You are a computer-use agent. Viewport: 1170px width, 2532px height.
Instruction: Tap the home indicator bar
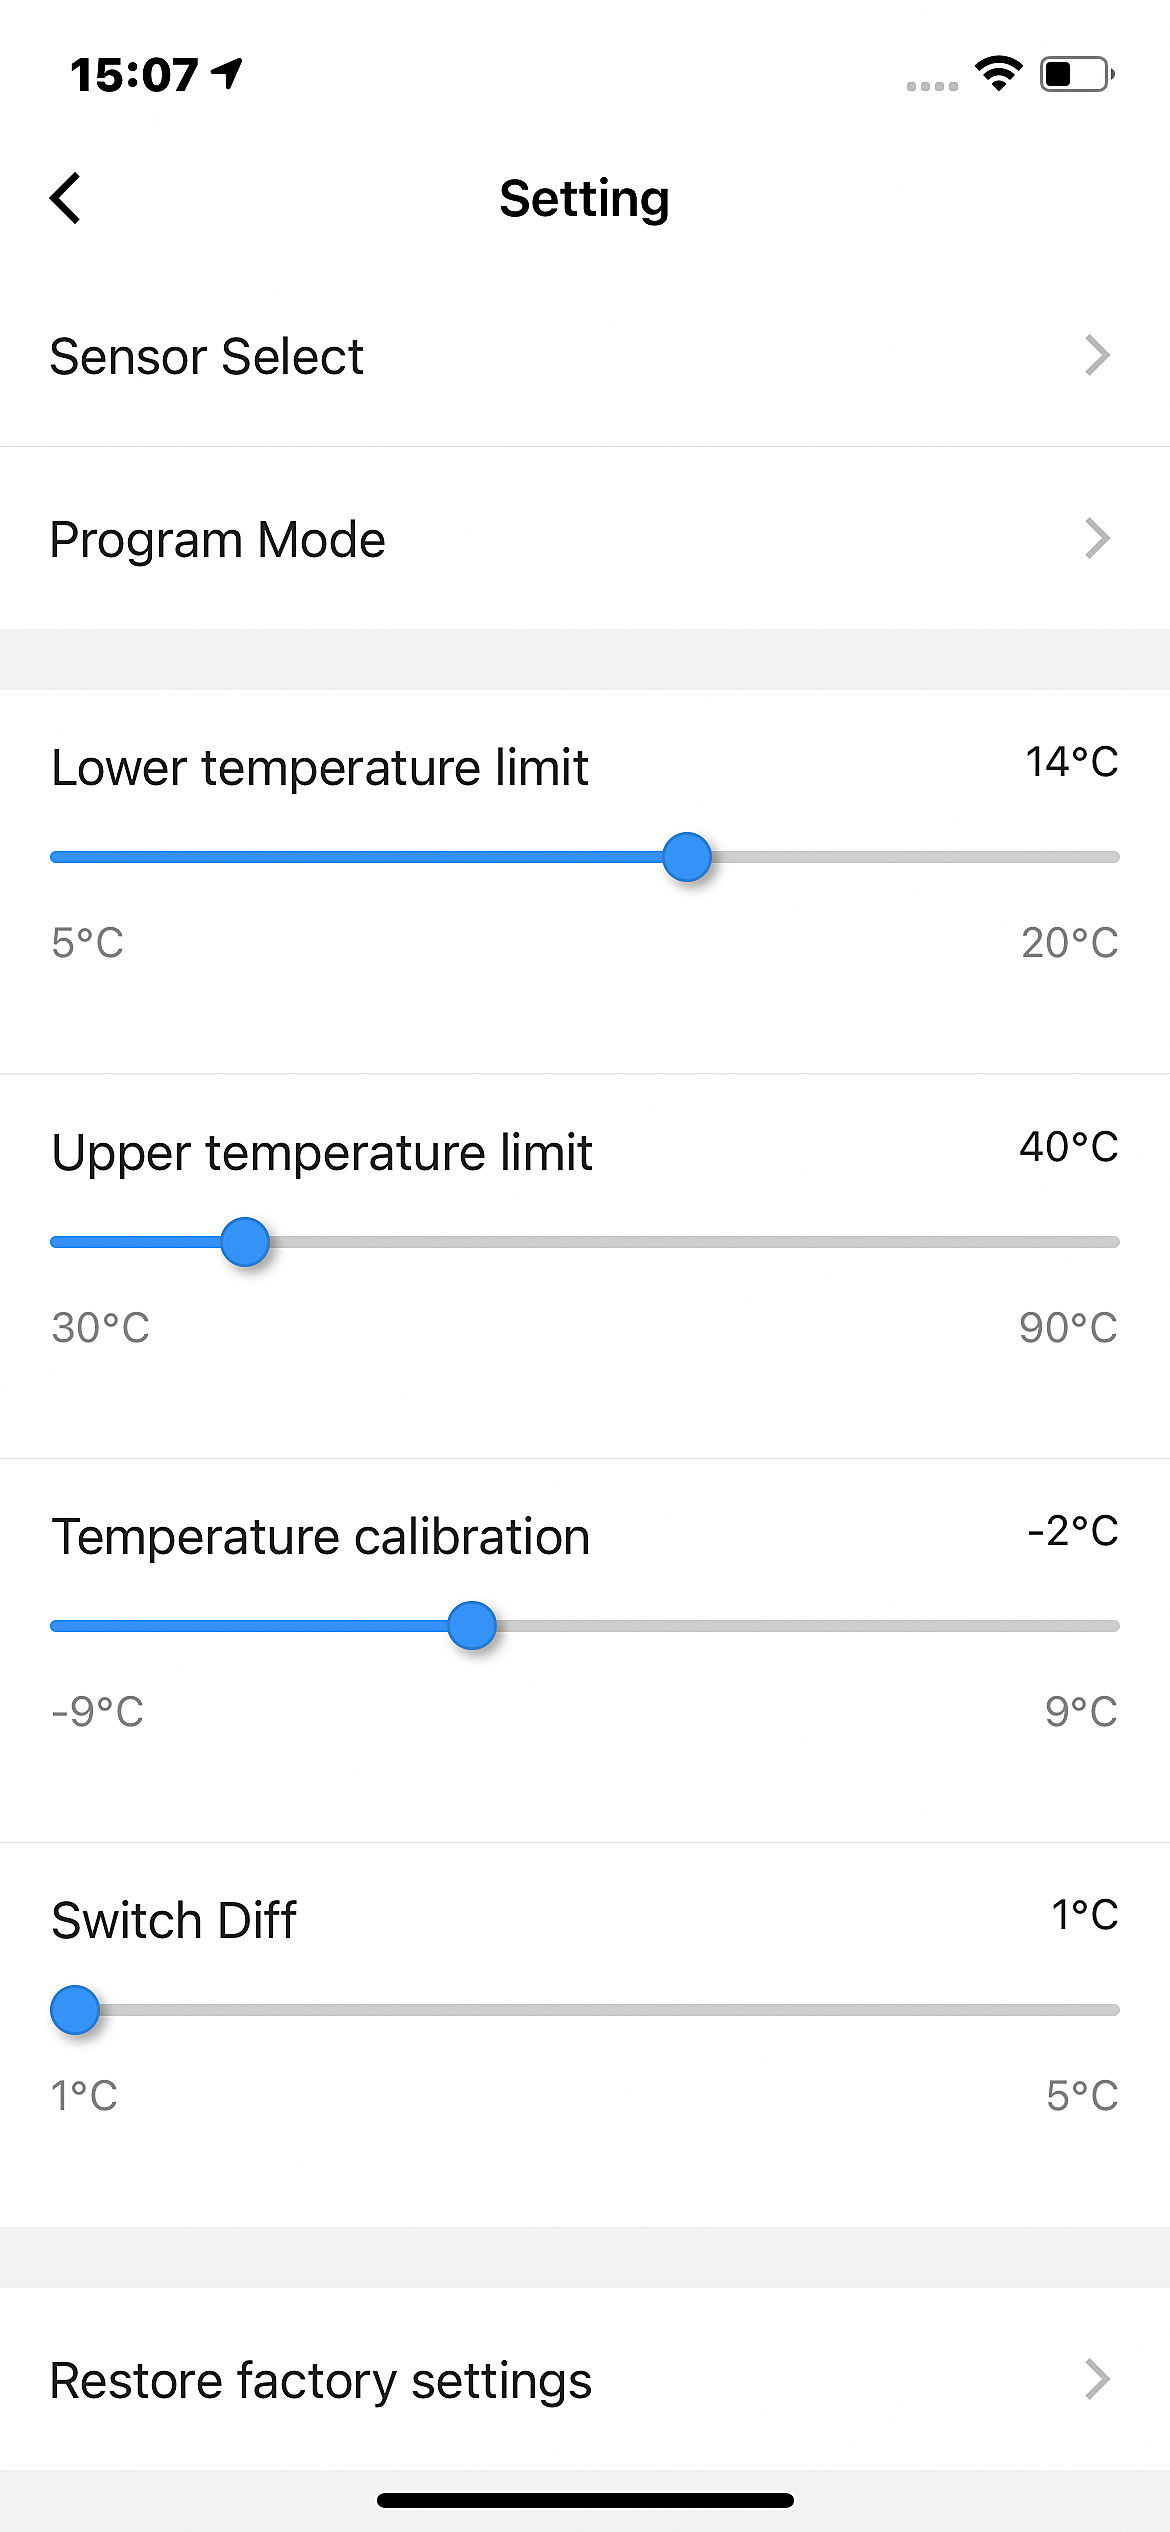coord(585,2500)
